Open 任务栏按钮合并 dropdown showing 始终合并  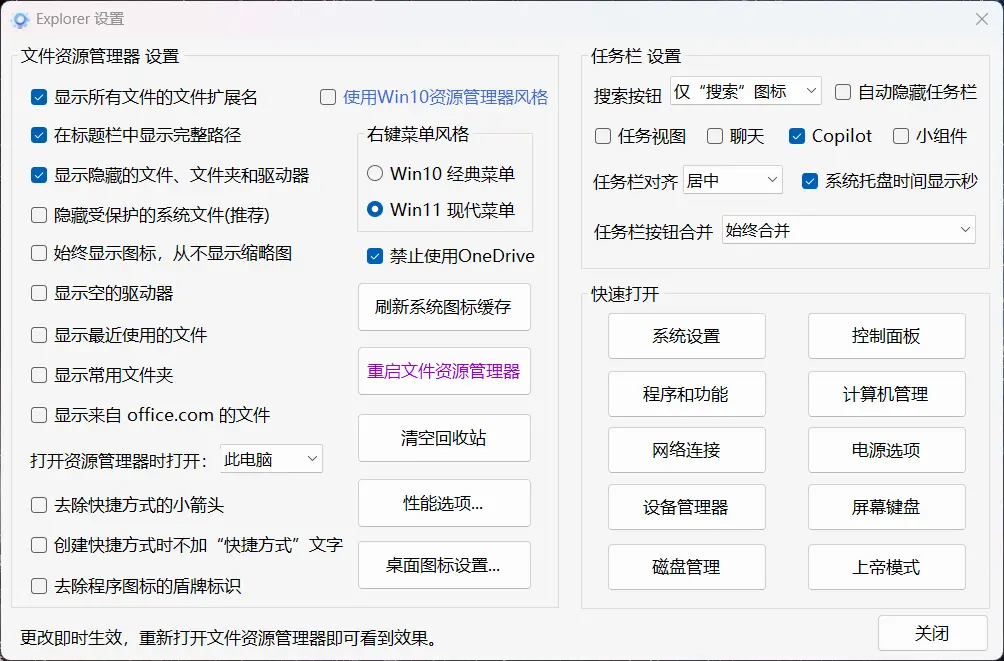848,229
